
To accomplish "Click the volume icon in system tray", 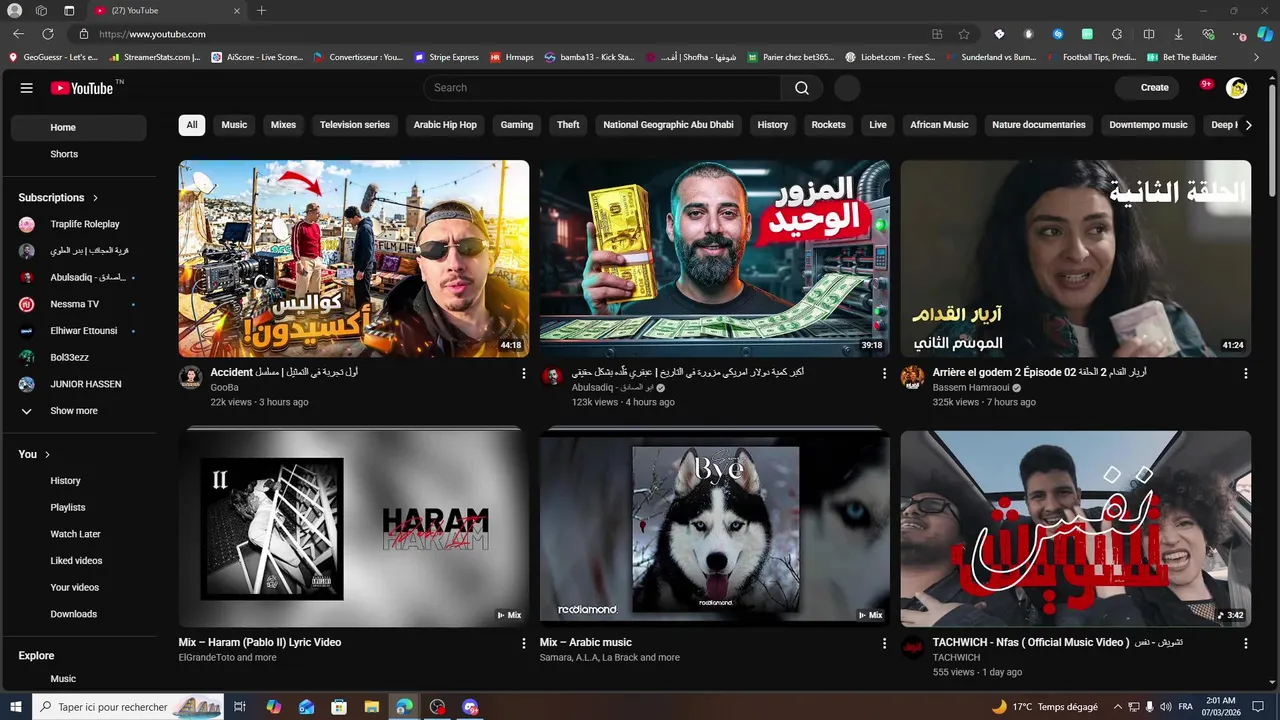I will point(1167,707).
